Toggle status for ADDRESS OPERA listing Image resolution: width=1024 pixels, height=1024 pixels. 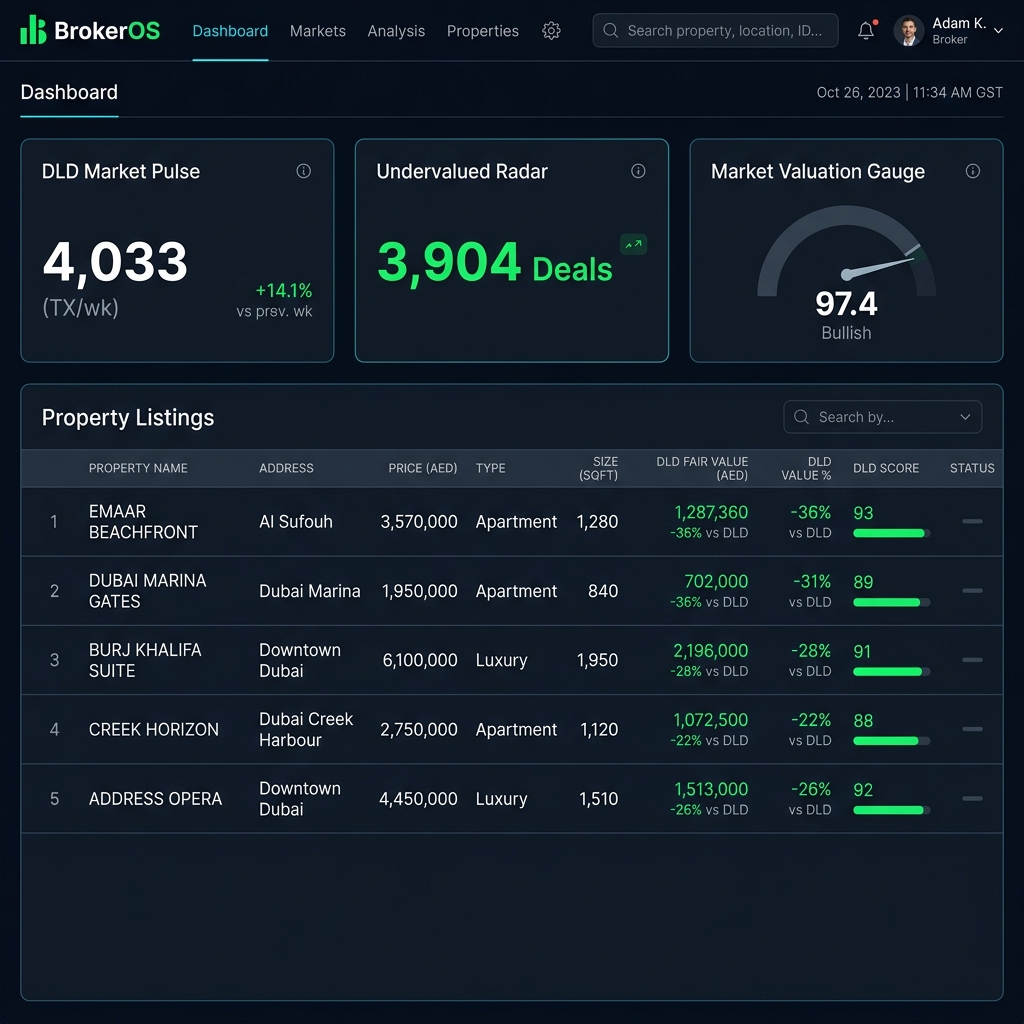click(971, 799)
